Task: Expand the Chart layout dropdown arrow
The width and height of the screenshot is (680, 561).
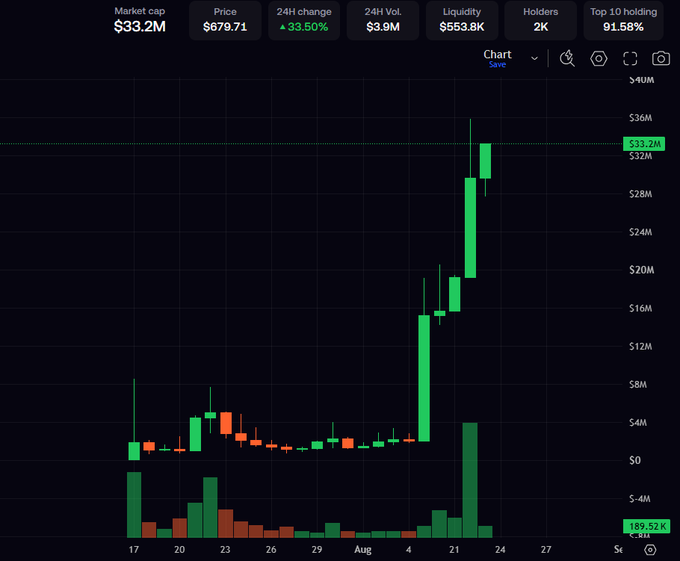Action: pos(534,58)
